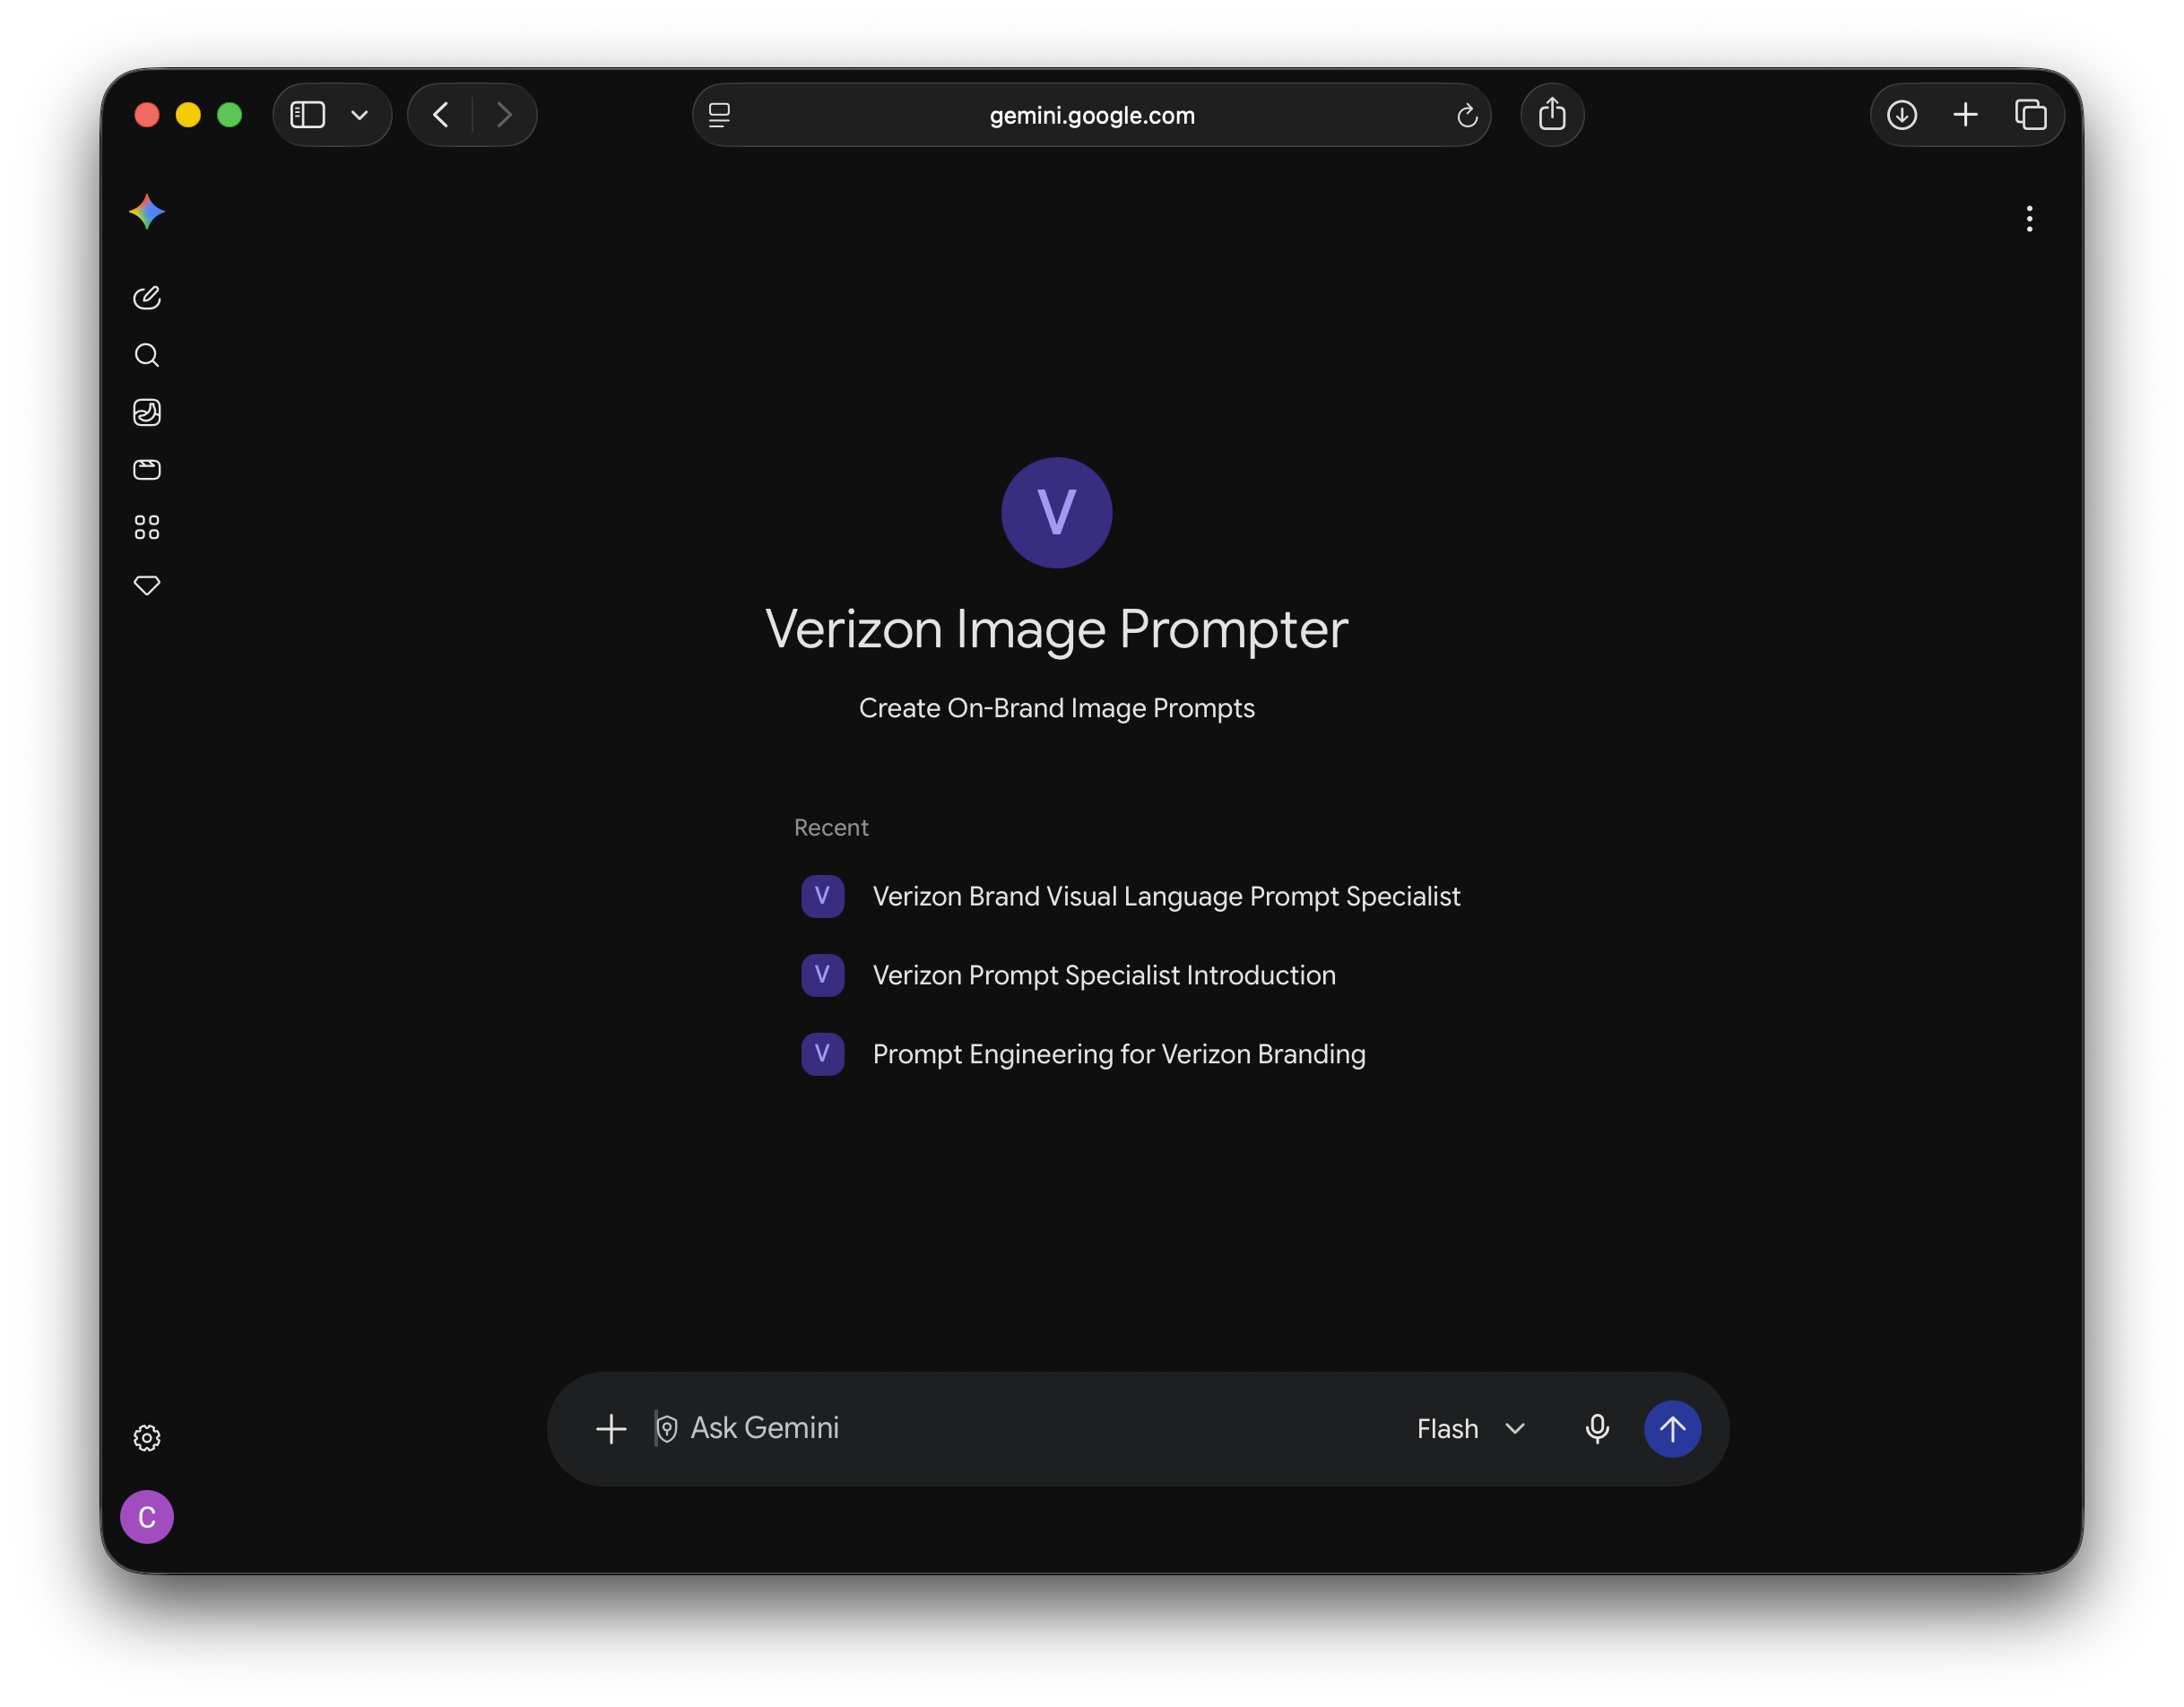The width and height of the screenshot is (2184, 1707).
Task: Click the plus icon to add attachments
Action: 611,1429
